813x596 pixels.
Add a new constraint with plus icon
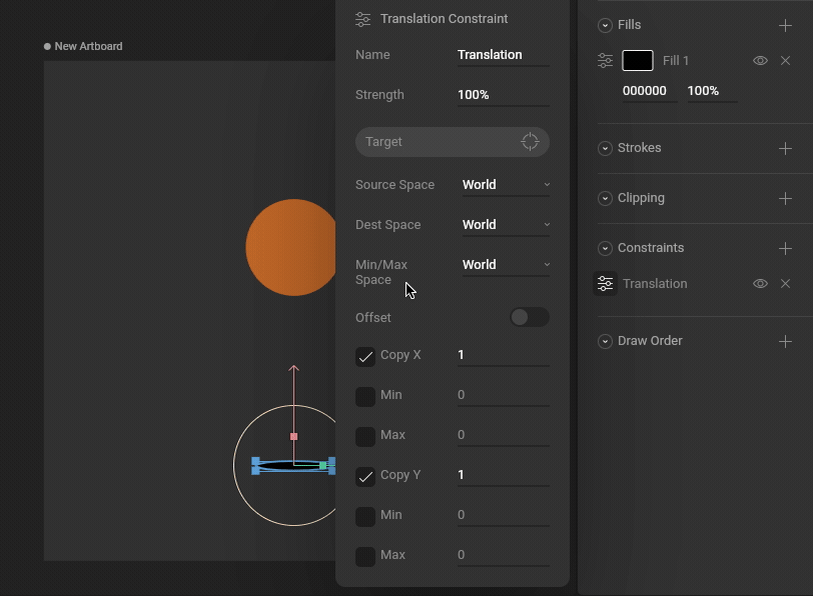tap(785, 248)
